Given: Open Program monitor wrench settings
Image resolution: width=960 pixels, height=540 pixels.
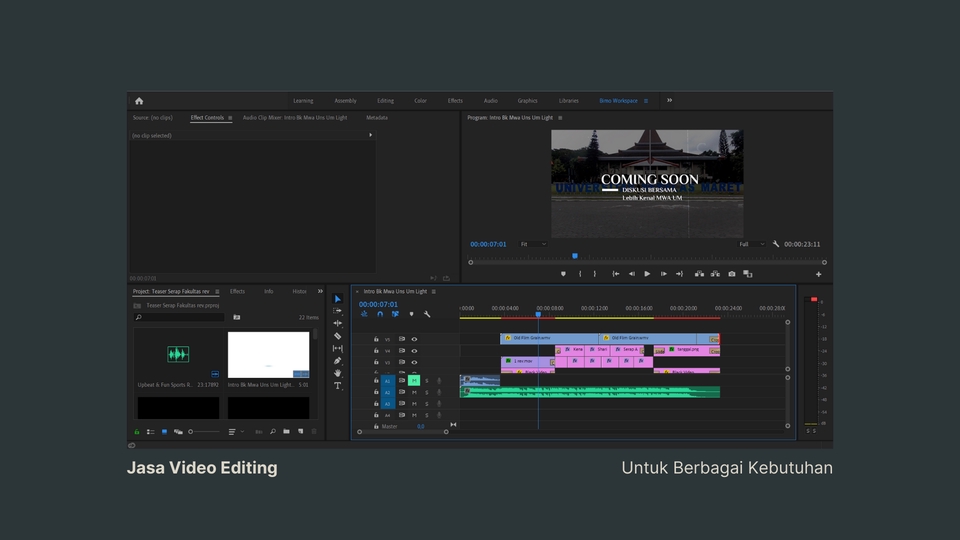Looking at the screenshot, I should coord(776,244).
